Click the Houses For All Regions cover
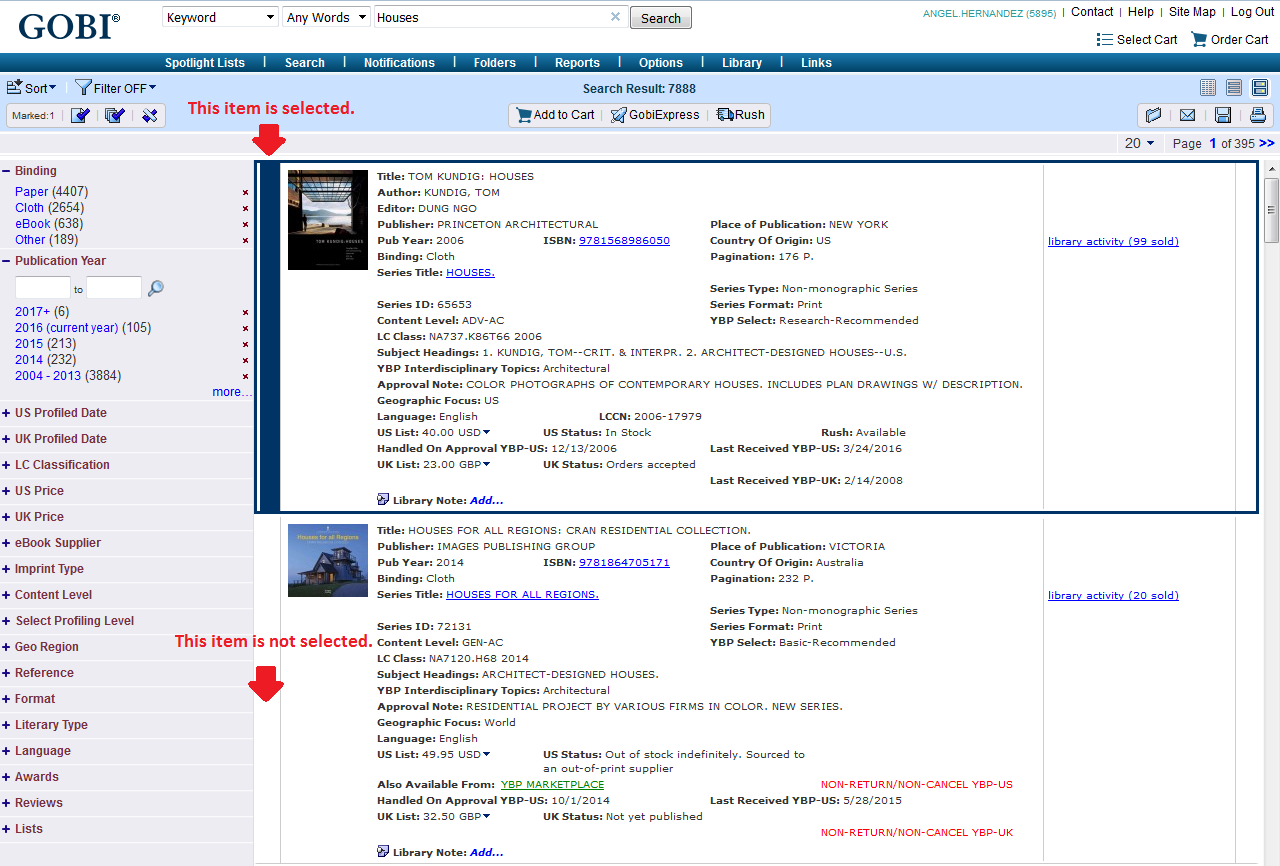The height and width of the screenshot is (866, 1280). point(327,561)
